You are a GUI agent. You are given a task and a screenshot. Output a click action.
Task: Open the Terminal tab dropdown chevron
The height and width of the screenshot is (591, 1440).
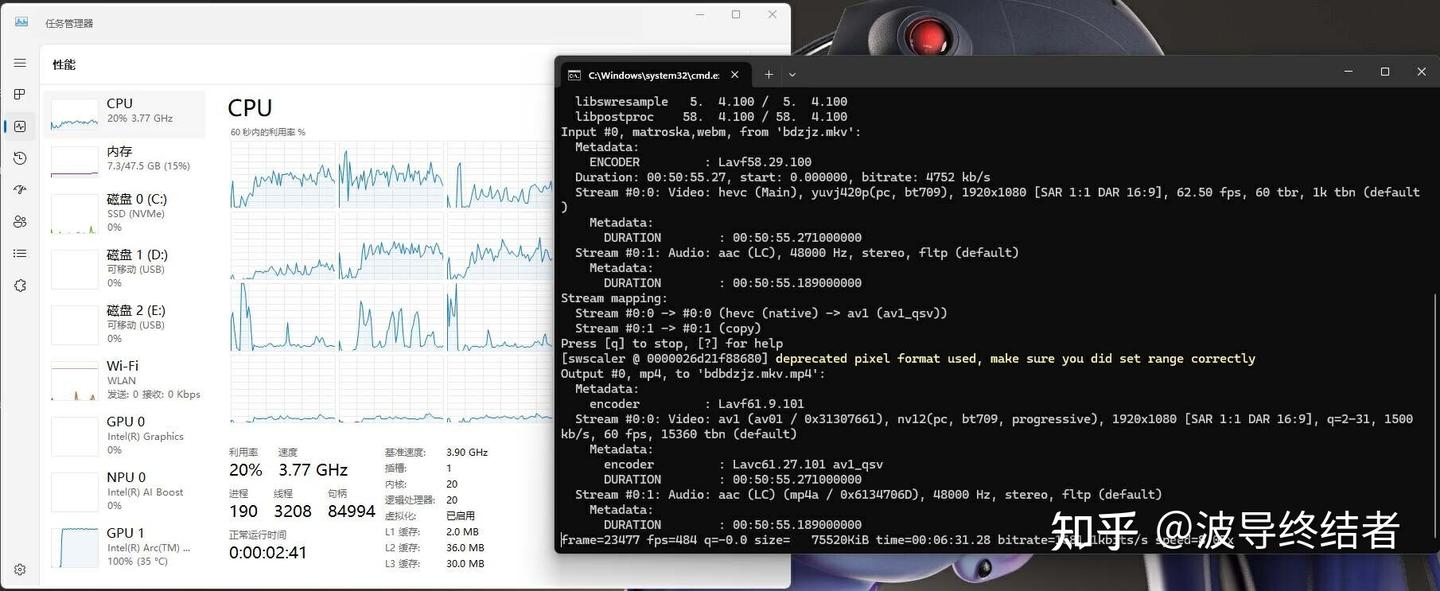(792, 74)
